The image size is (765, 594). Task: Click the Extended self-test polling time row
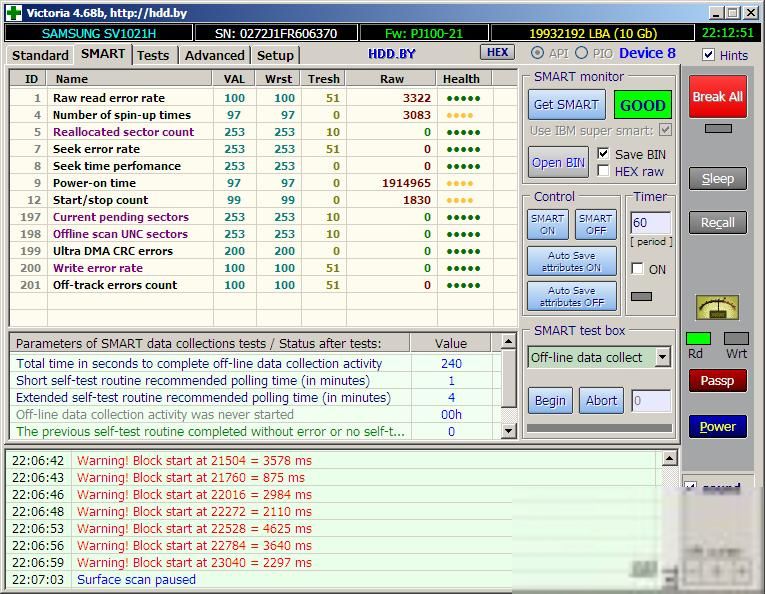click(x=254, y=397)
